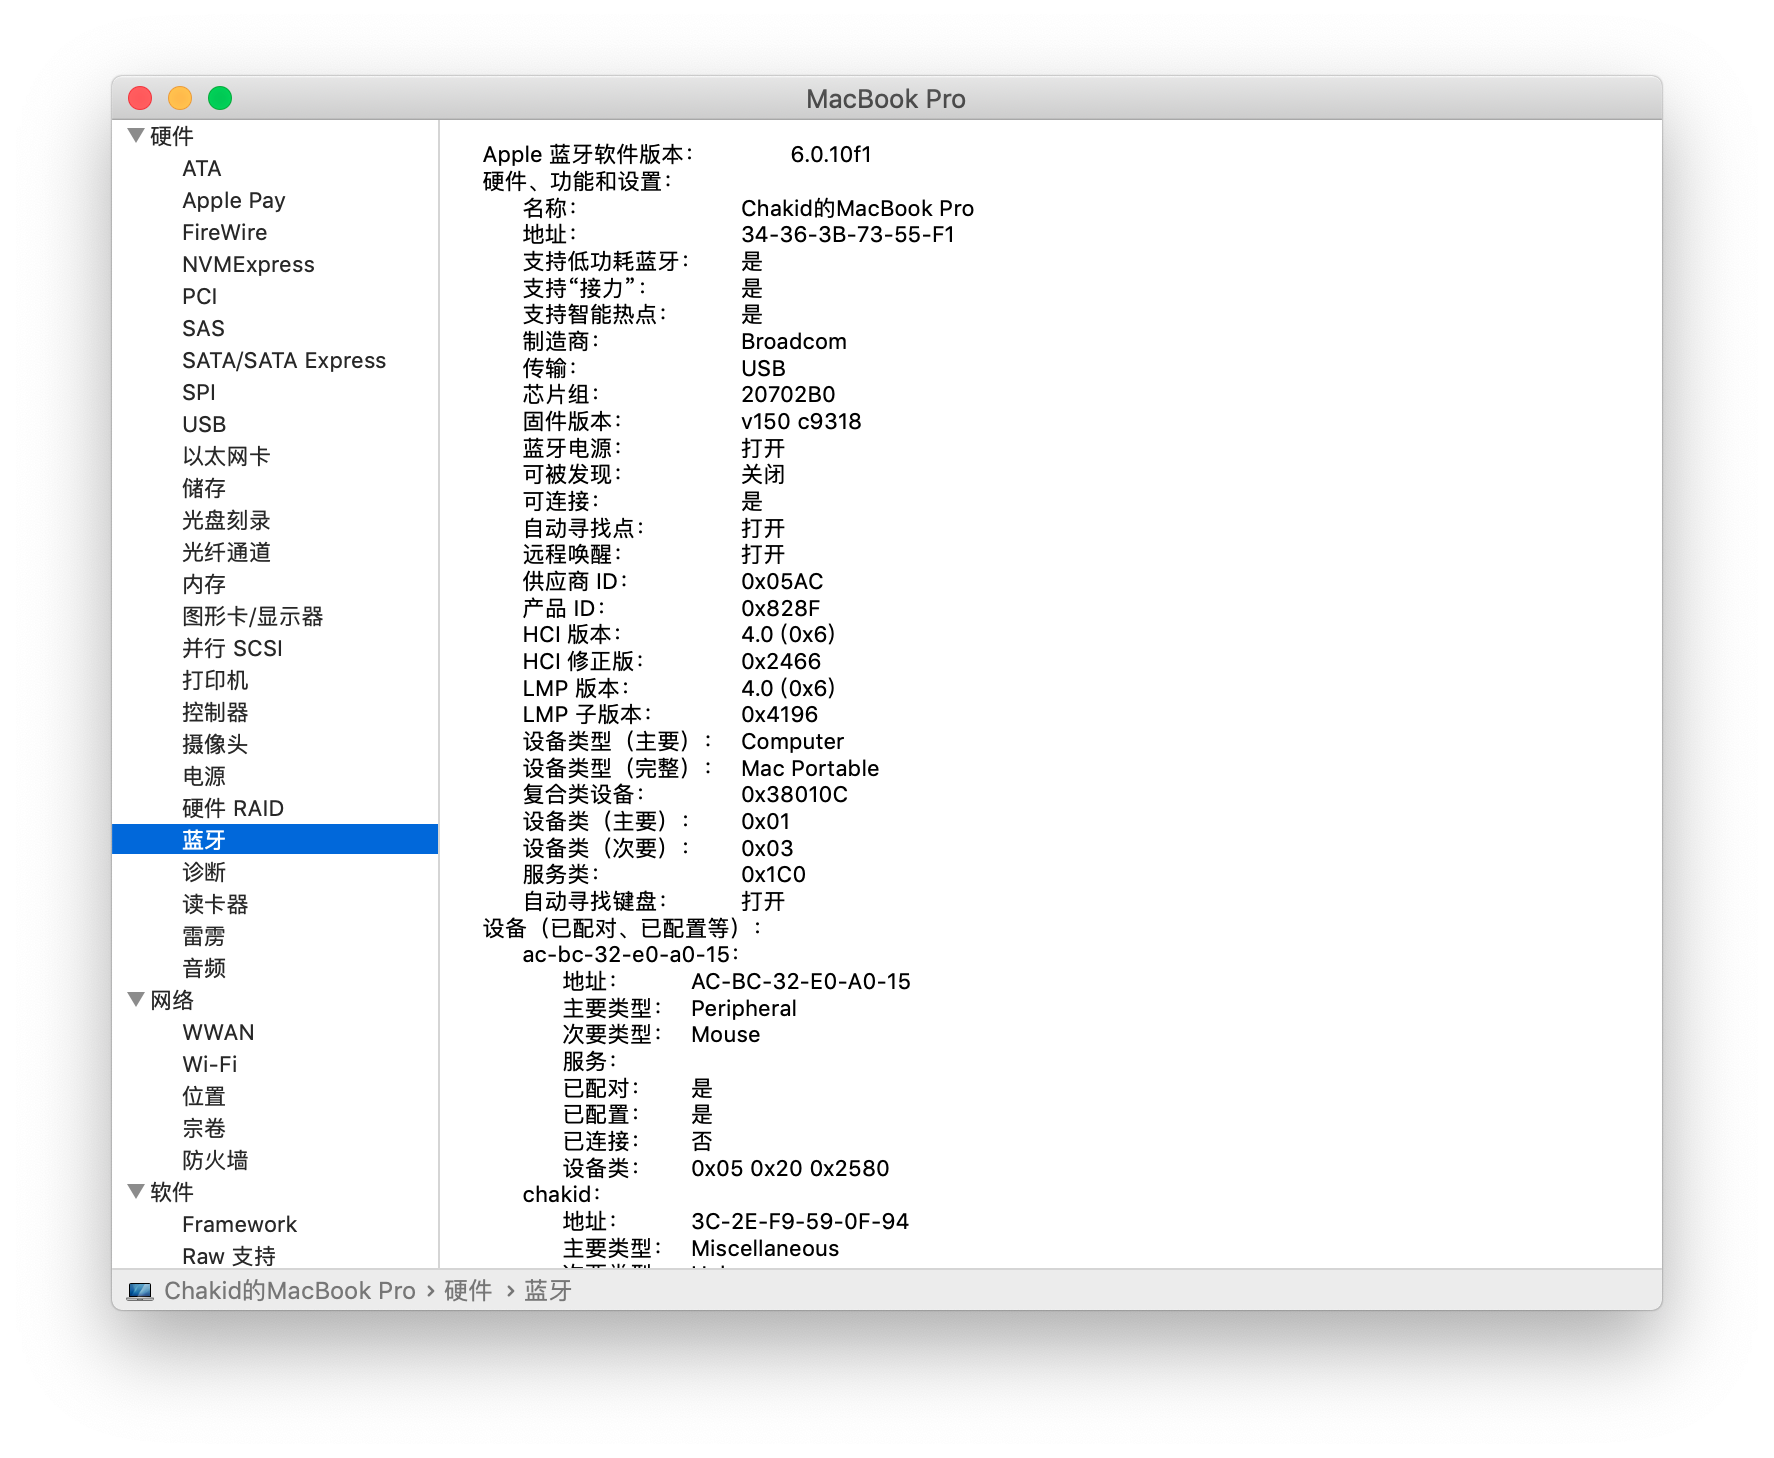The image size is (1774, 1458).
Task: Click the chipset value 20702B0
Action: click(788, 394)
